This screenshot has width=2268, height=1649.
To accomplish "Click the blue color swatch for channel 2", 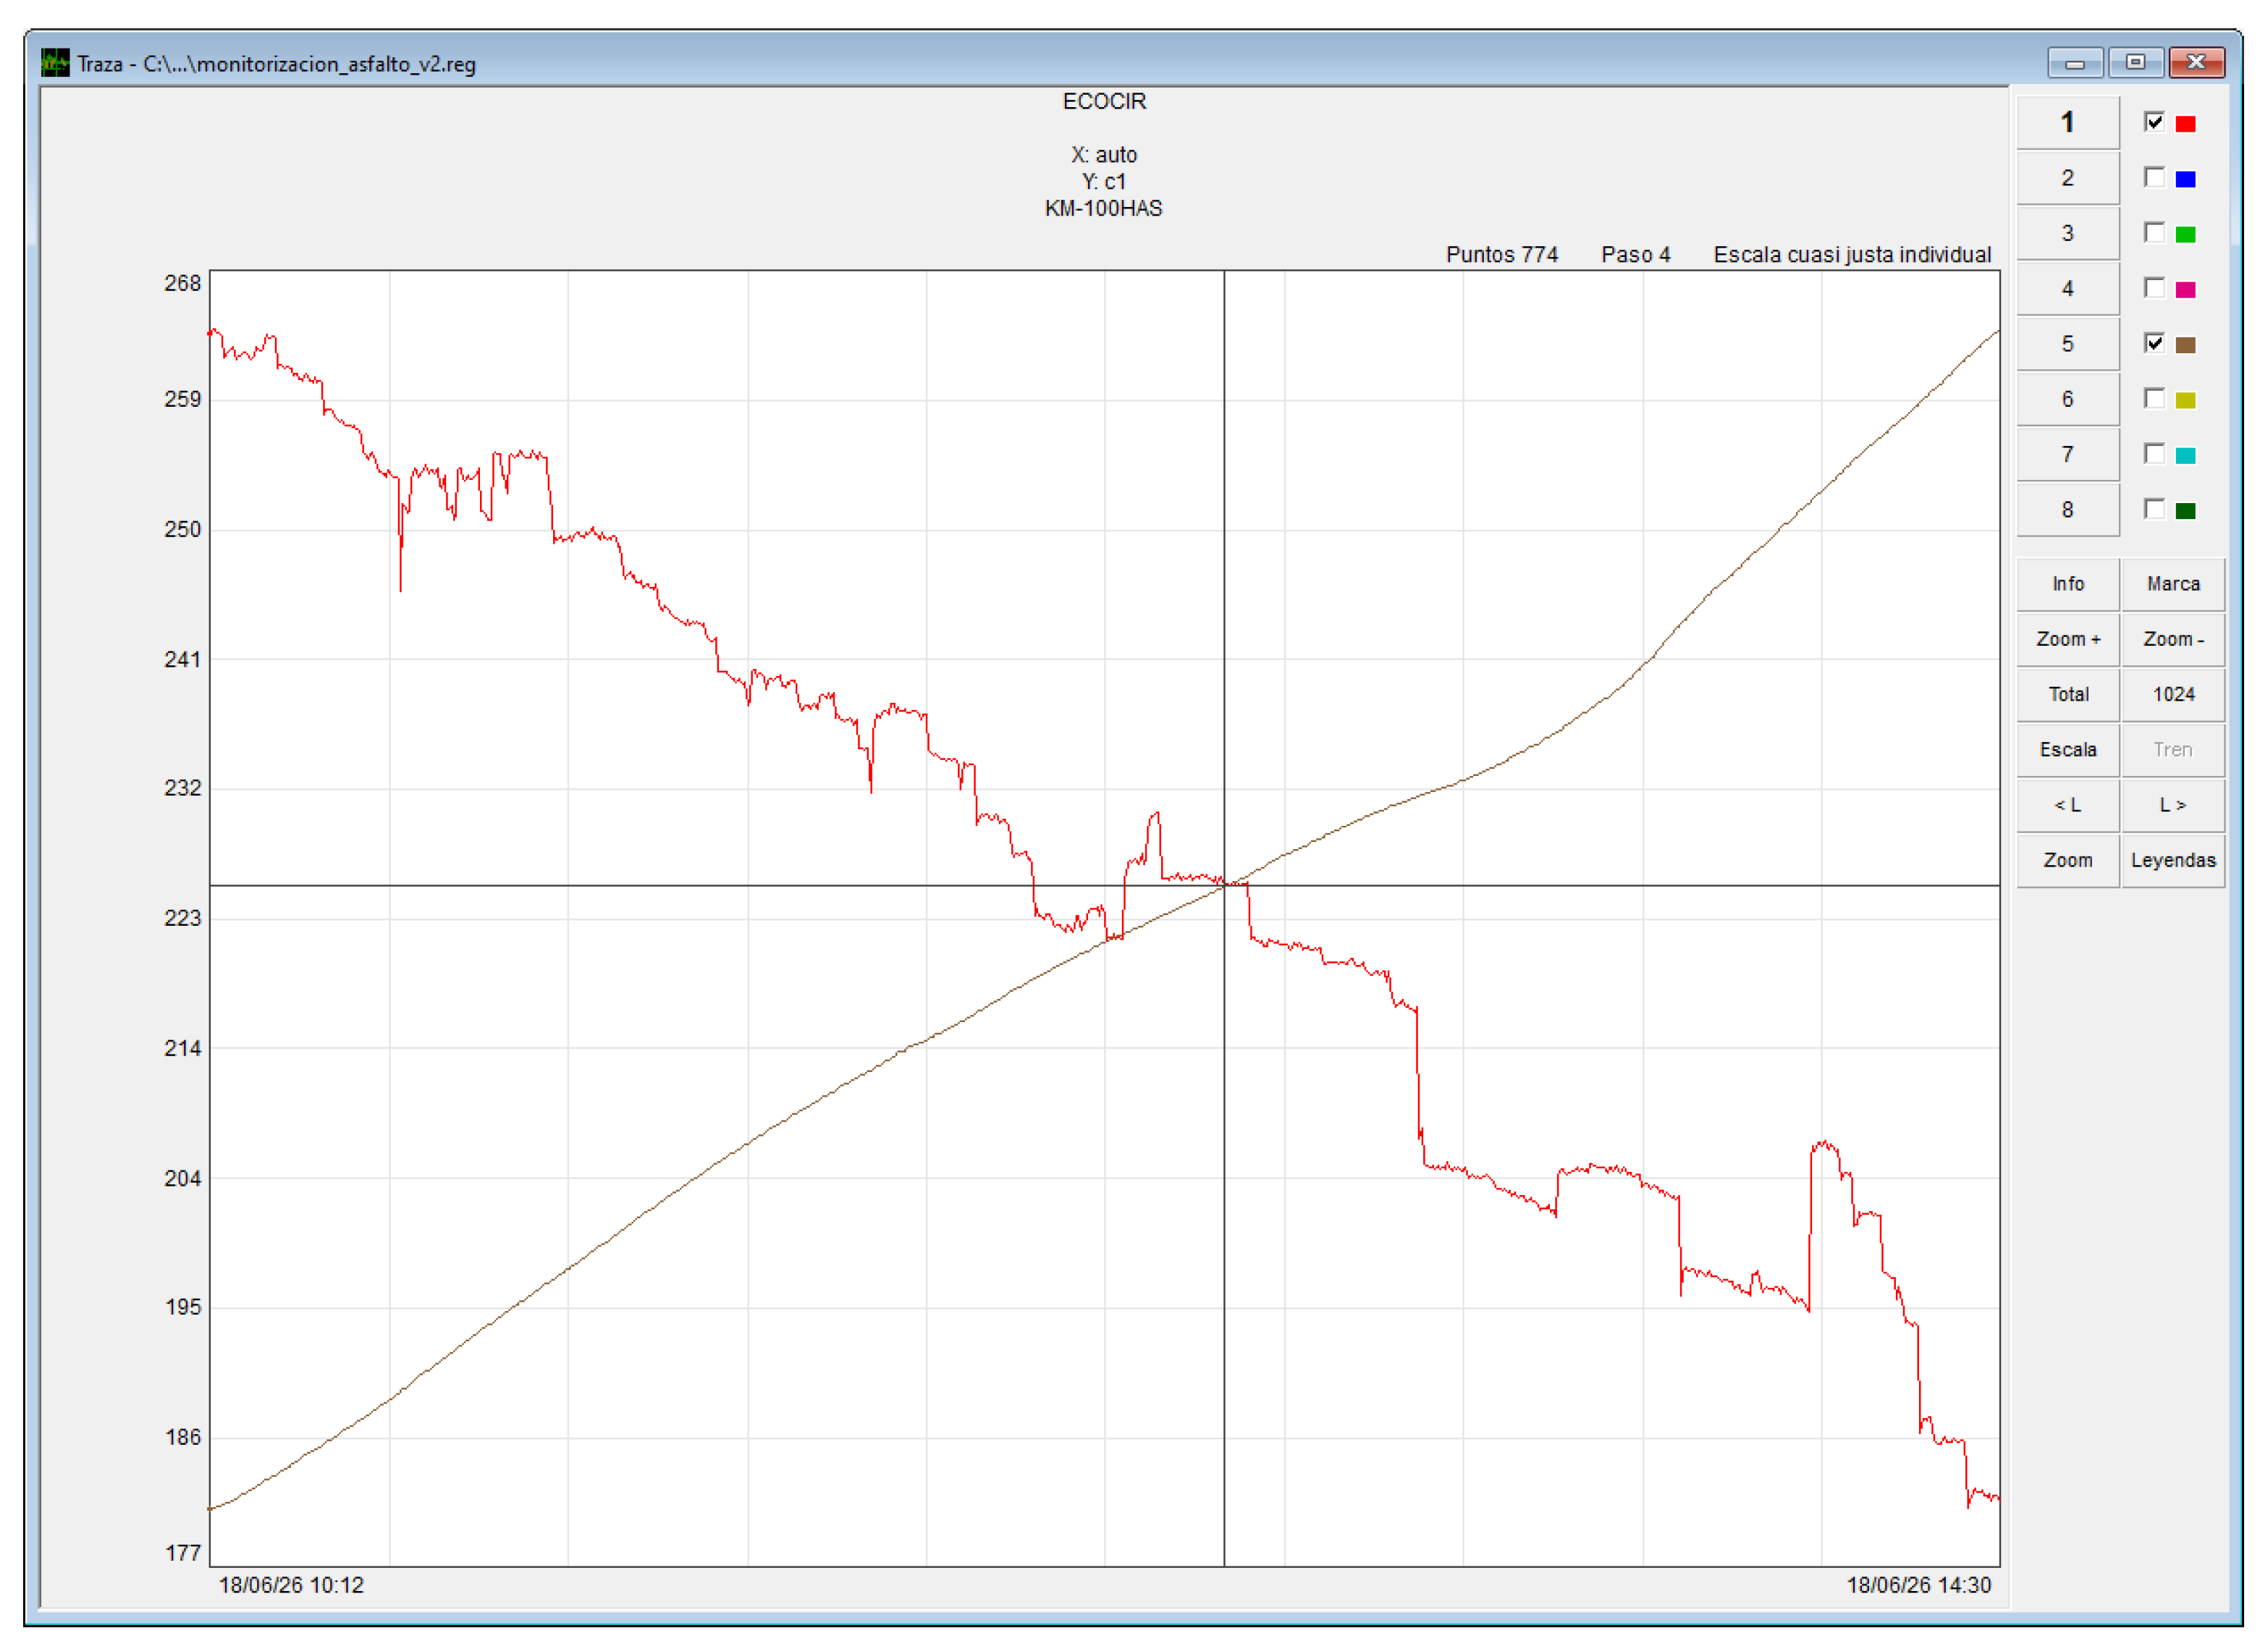I will pos(2186,179).
